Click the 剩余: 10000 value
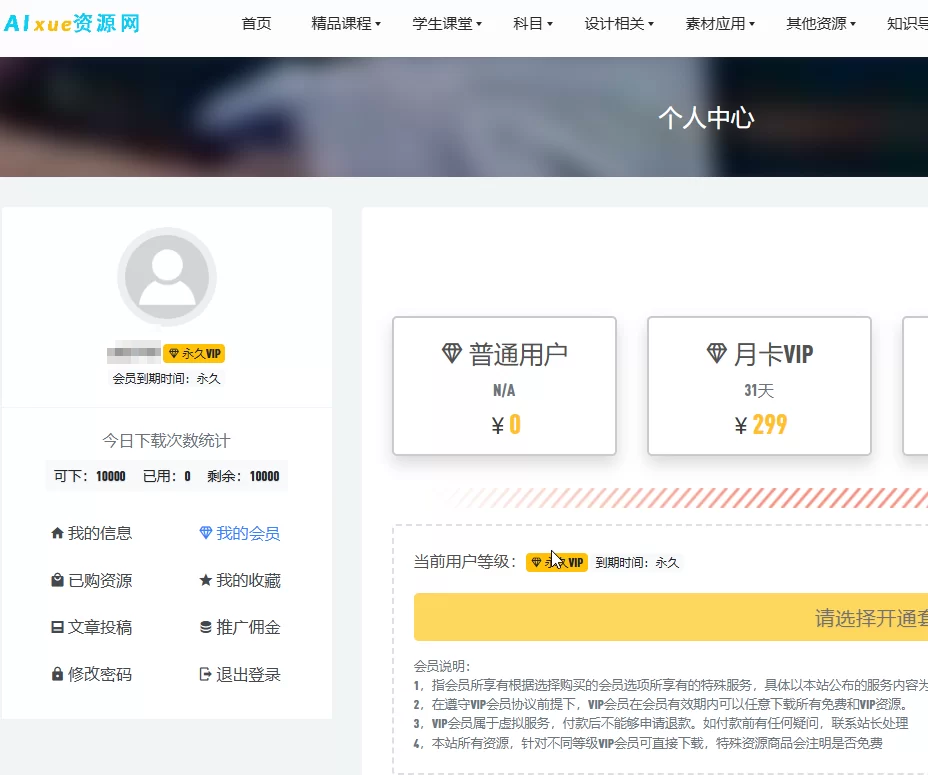This screenshot has height=775, width=928. click(x=243, y=476)
